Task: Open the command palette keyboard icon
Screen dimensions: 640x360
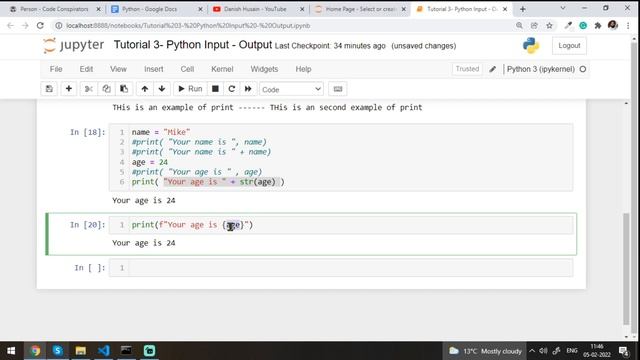Action: click(x=338, y=89)
